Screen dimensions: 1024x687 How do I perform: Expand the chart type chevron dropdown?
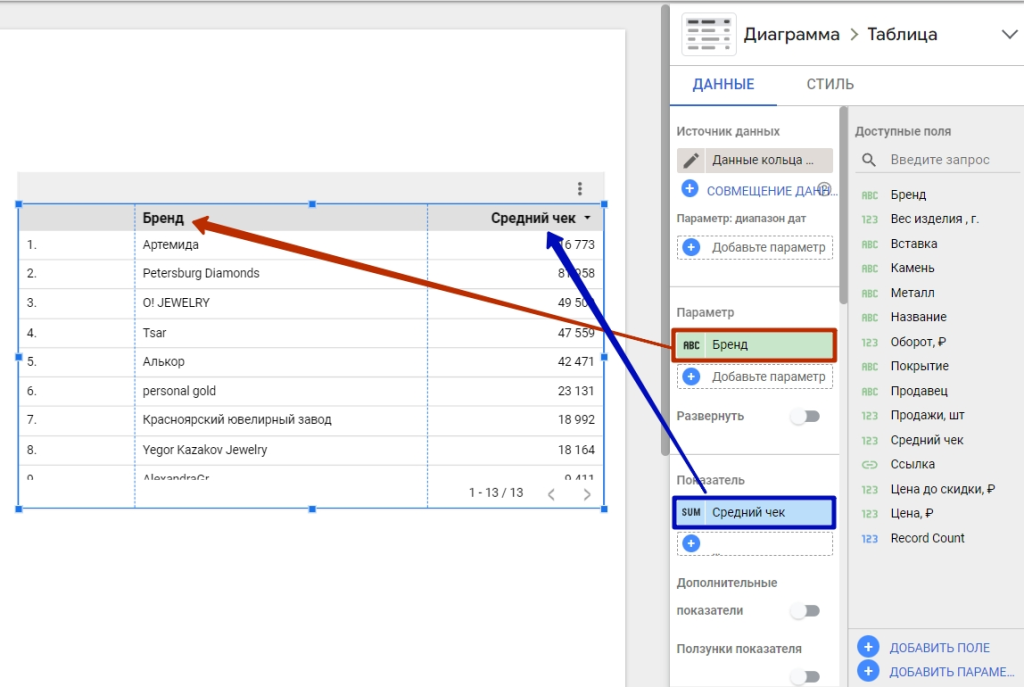(1008, 34)
